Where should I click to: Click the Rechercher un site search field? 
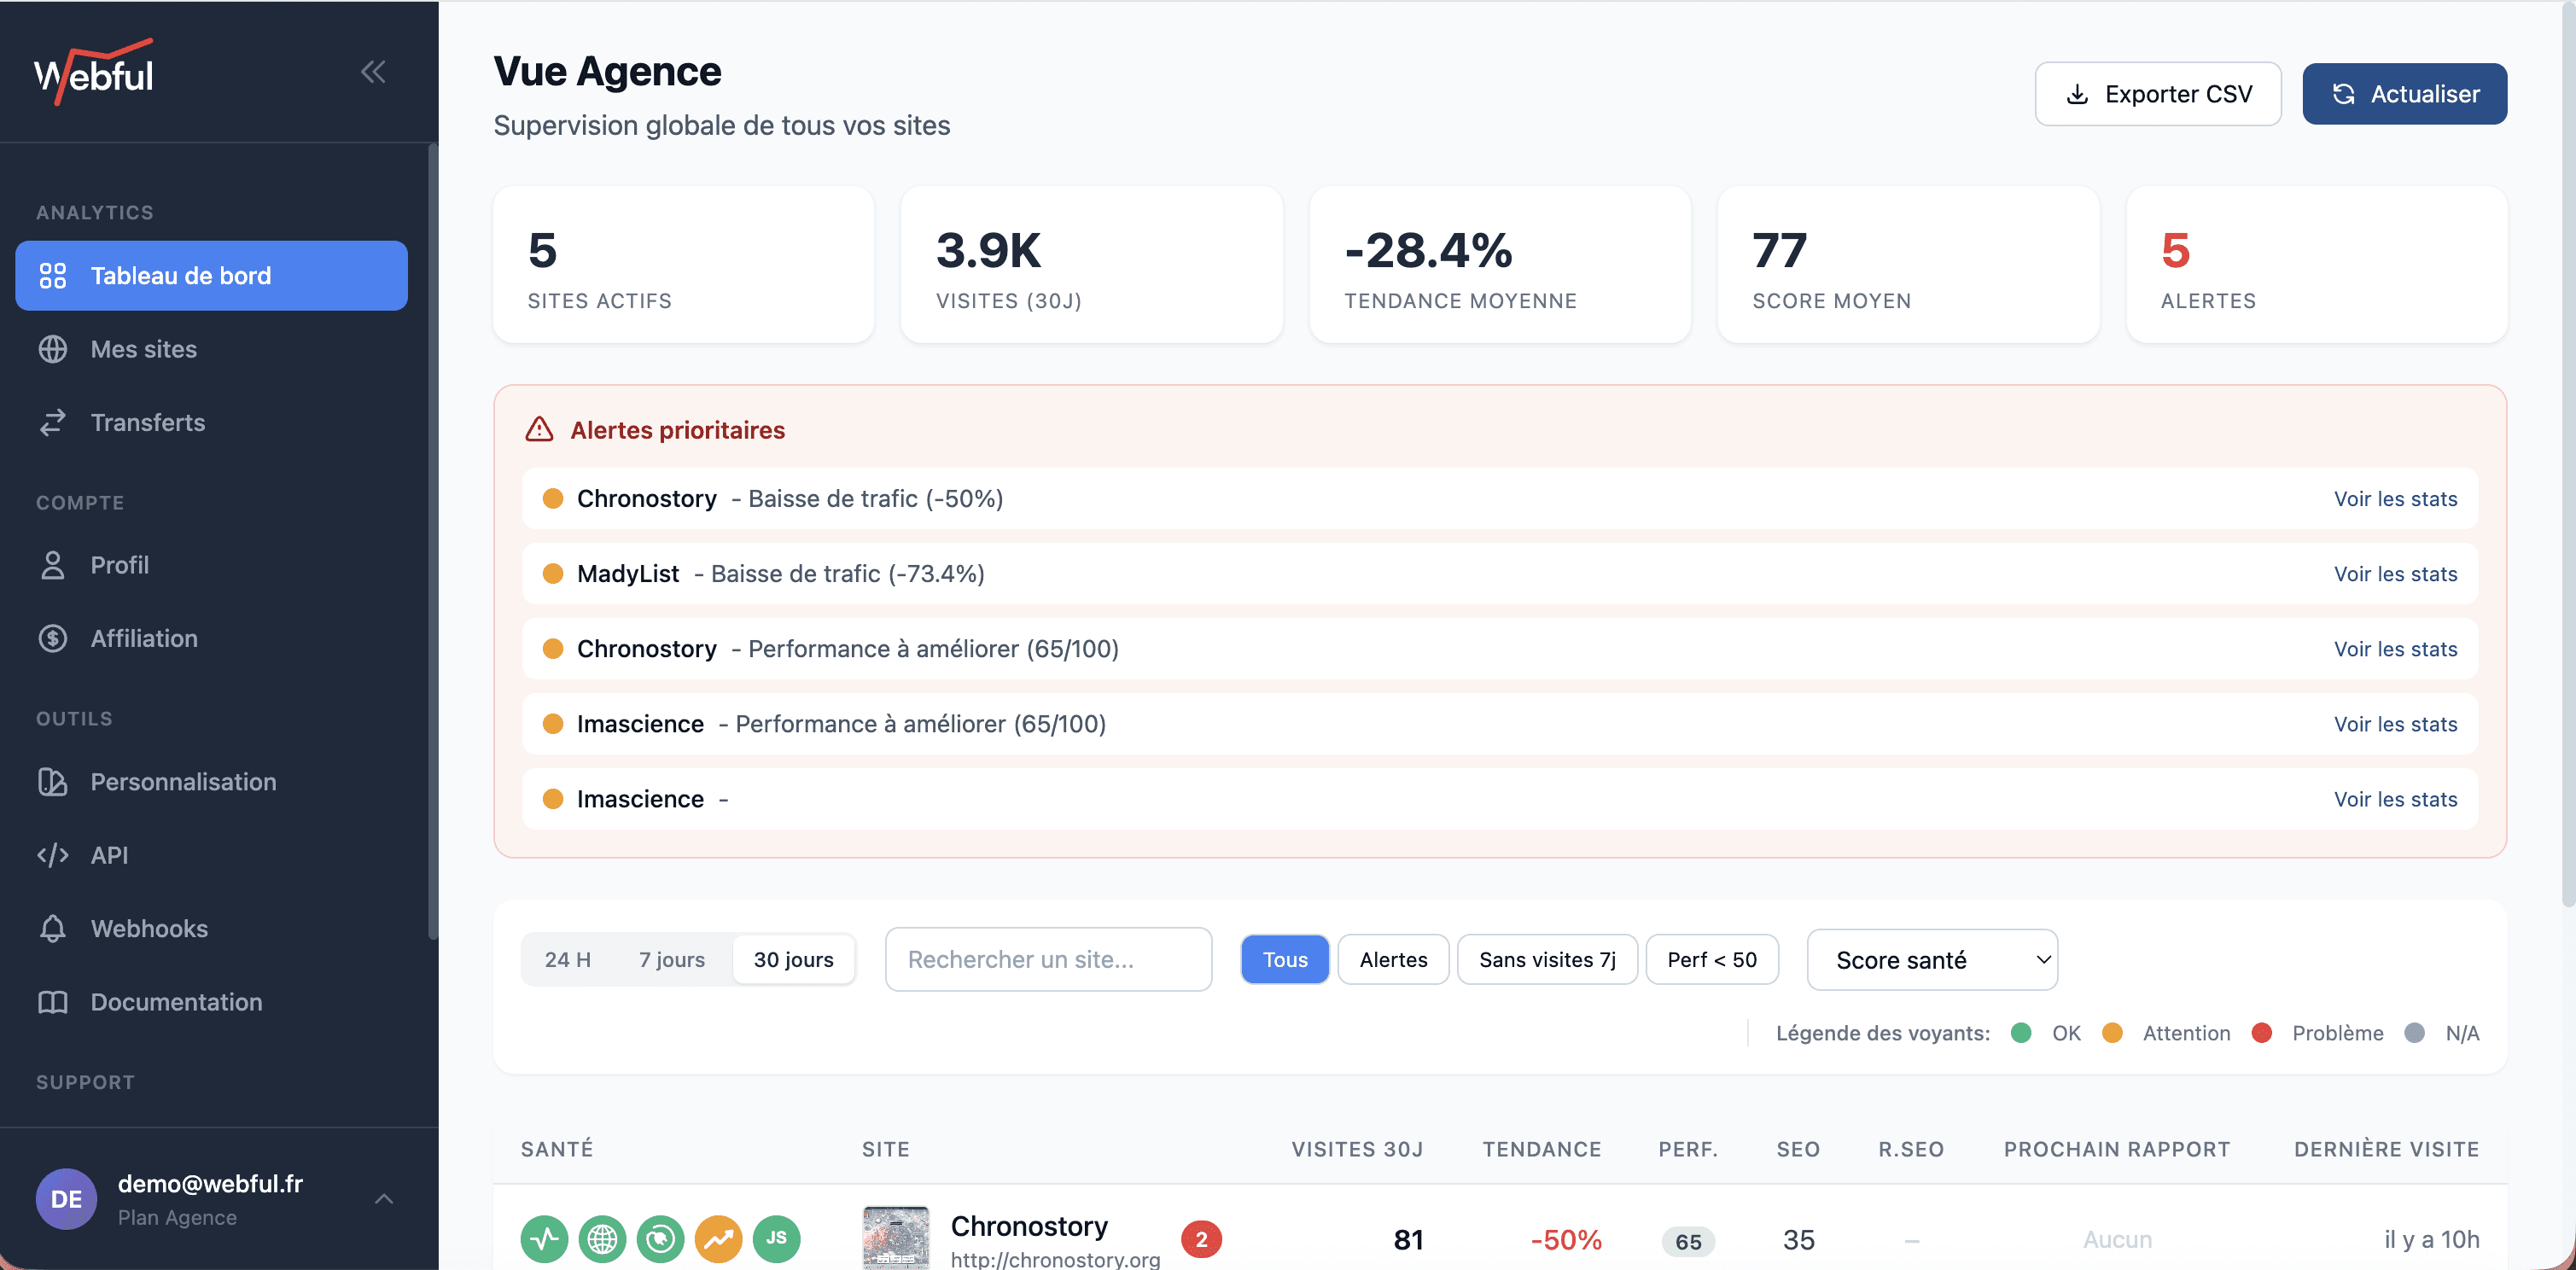tap(1047, 959)
